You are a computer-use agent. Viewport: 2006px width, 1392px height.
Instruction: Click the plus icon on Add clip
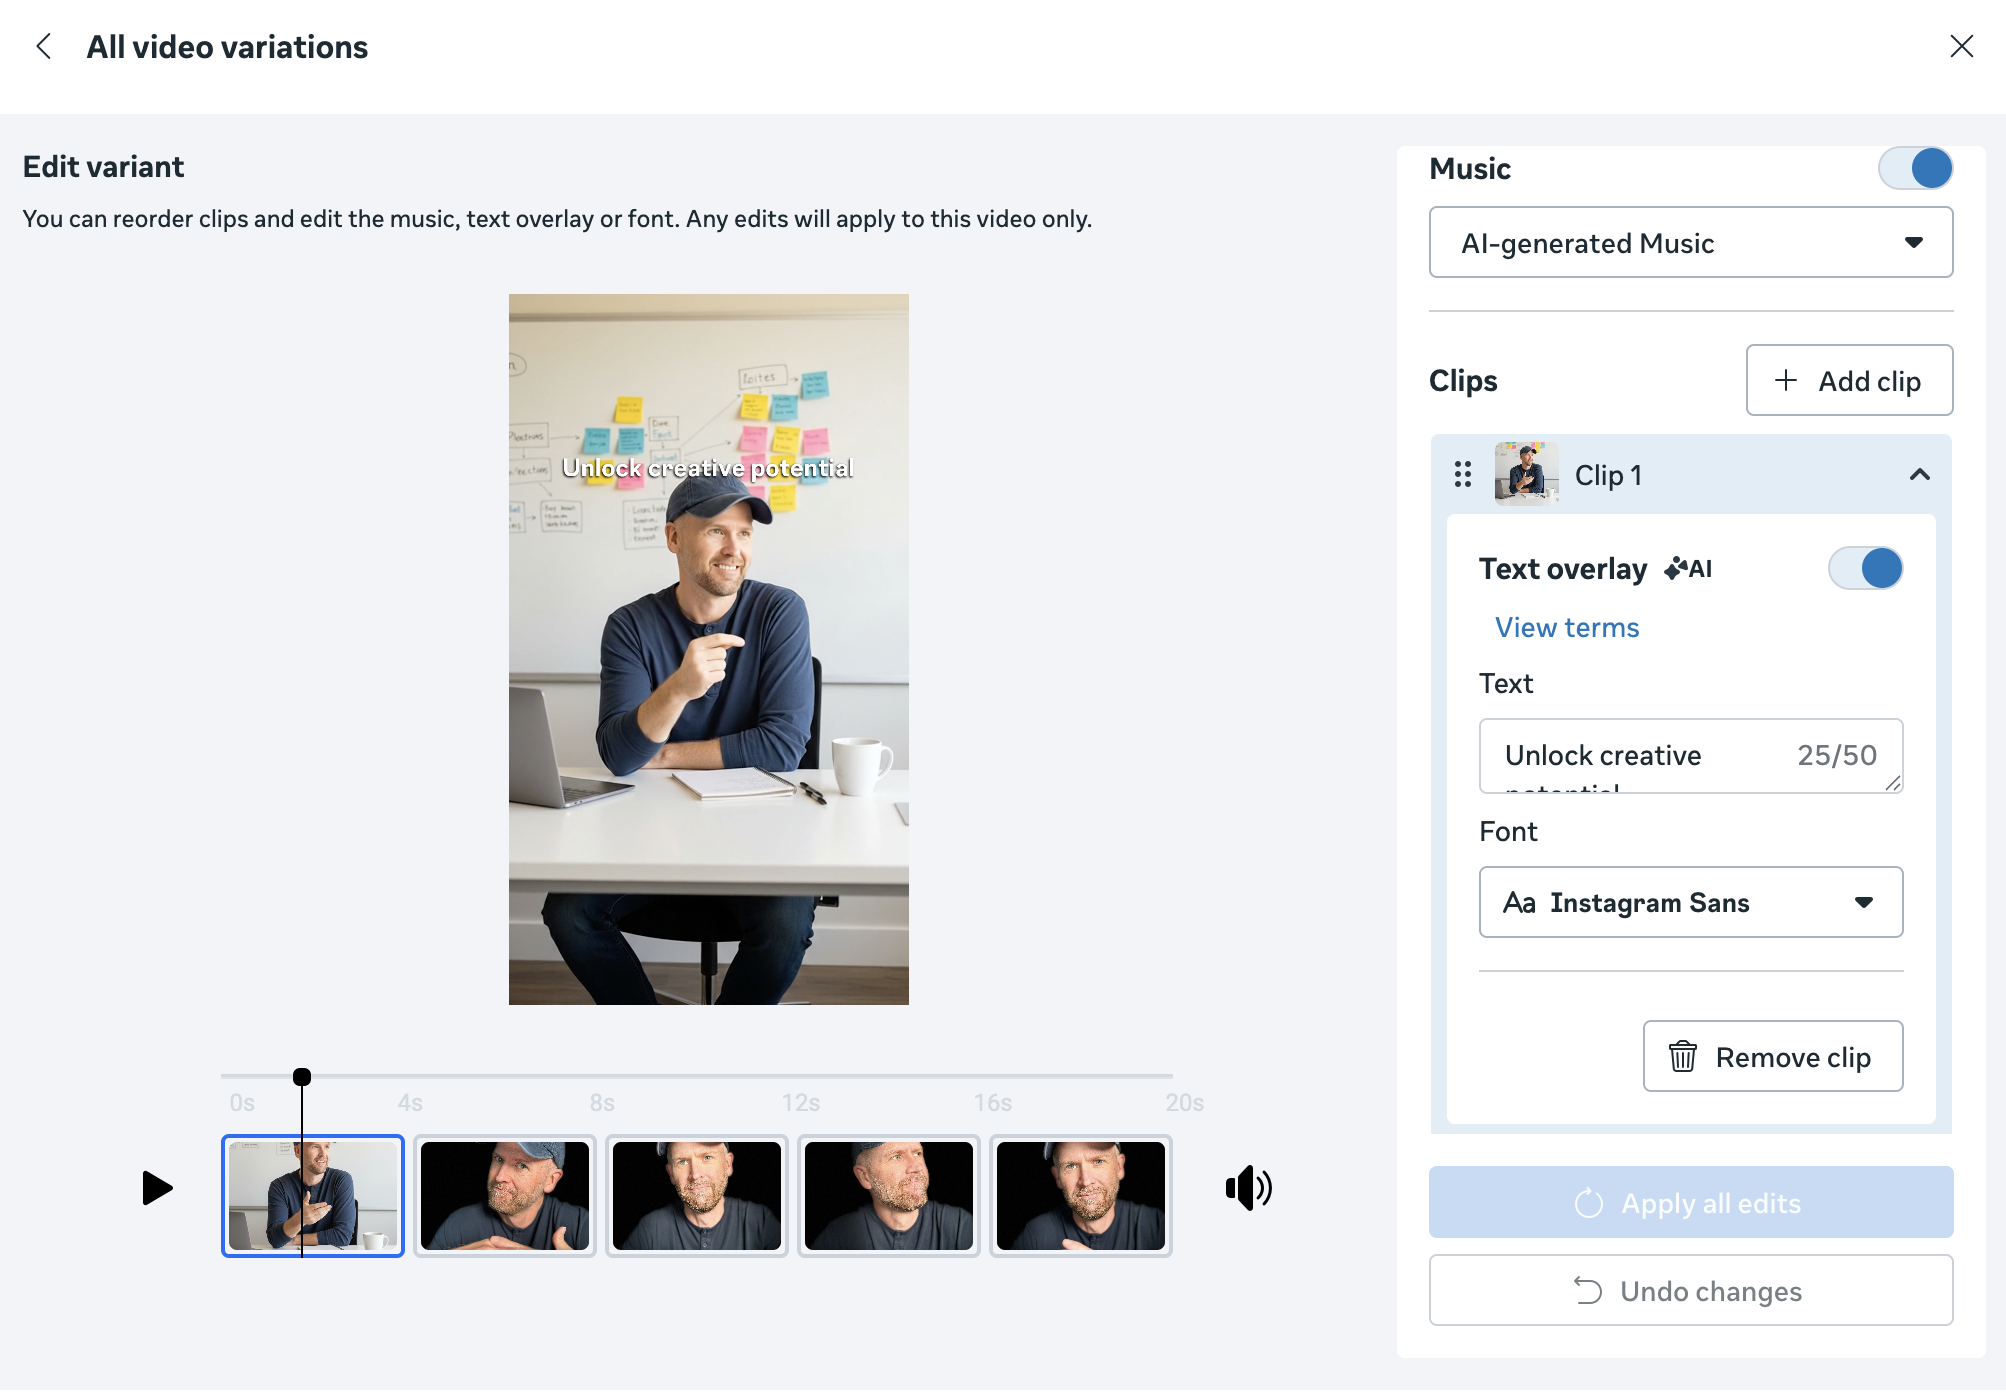[1785, 380]
